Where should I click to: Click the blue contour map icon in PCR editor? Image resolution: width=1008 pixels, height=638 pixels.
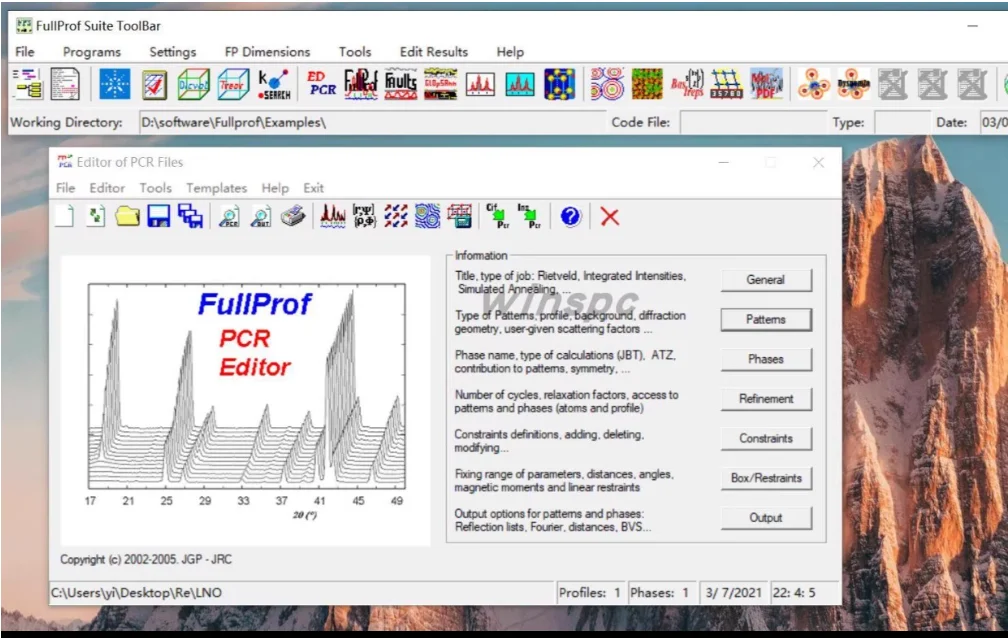(x=428, y=216)
